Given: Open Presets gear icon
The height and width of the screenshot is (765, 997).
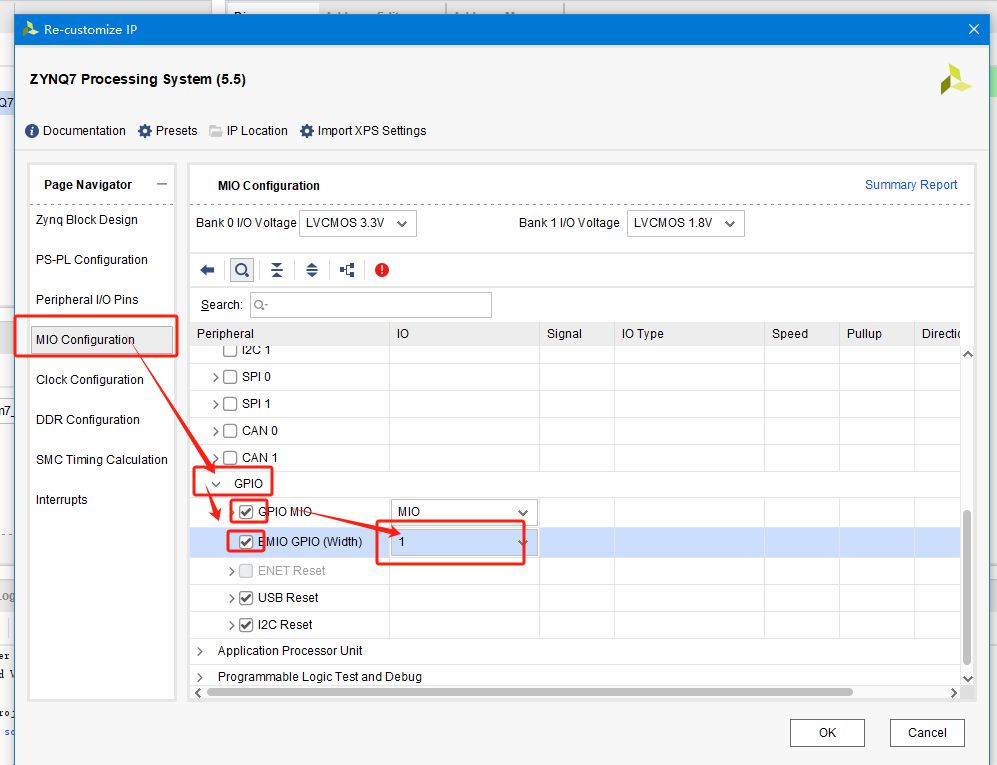Looking at the screenshot, I should pos(145,131).
